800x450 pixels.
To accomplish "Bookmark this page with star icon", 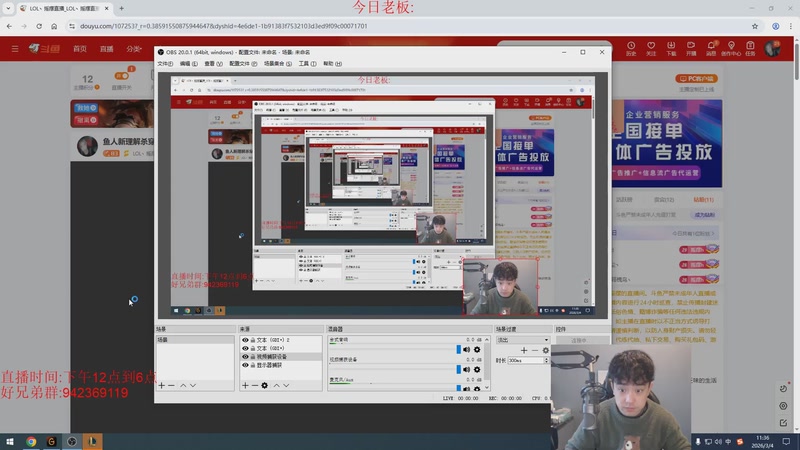I will tap(755, 26).
